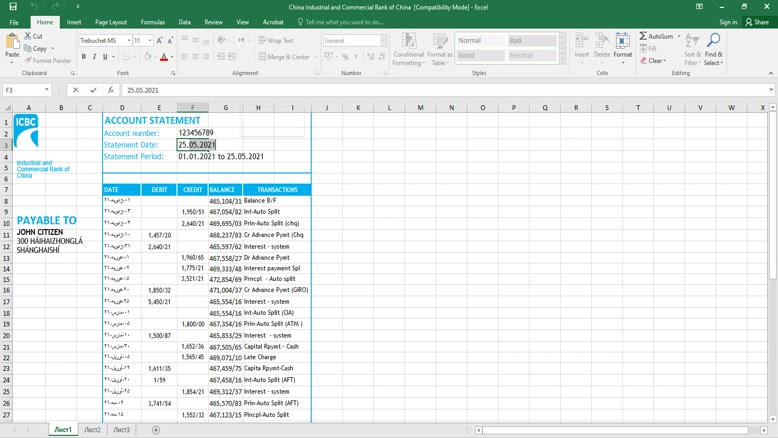Click the Save icon in quick access toolbar
Image resolution: width=778 pixels, height=438 pixels.
tap(13, 6)
